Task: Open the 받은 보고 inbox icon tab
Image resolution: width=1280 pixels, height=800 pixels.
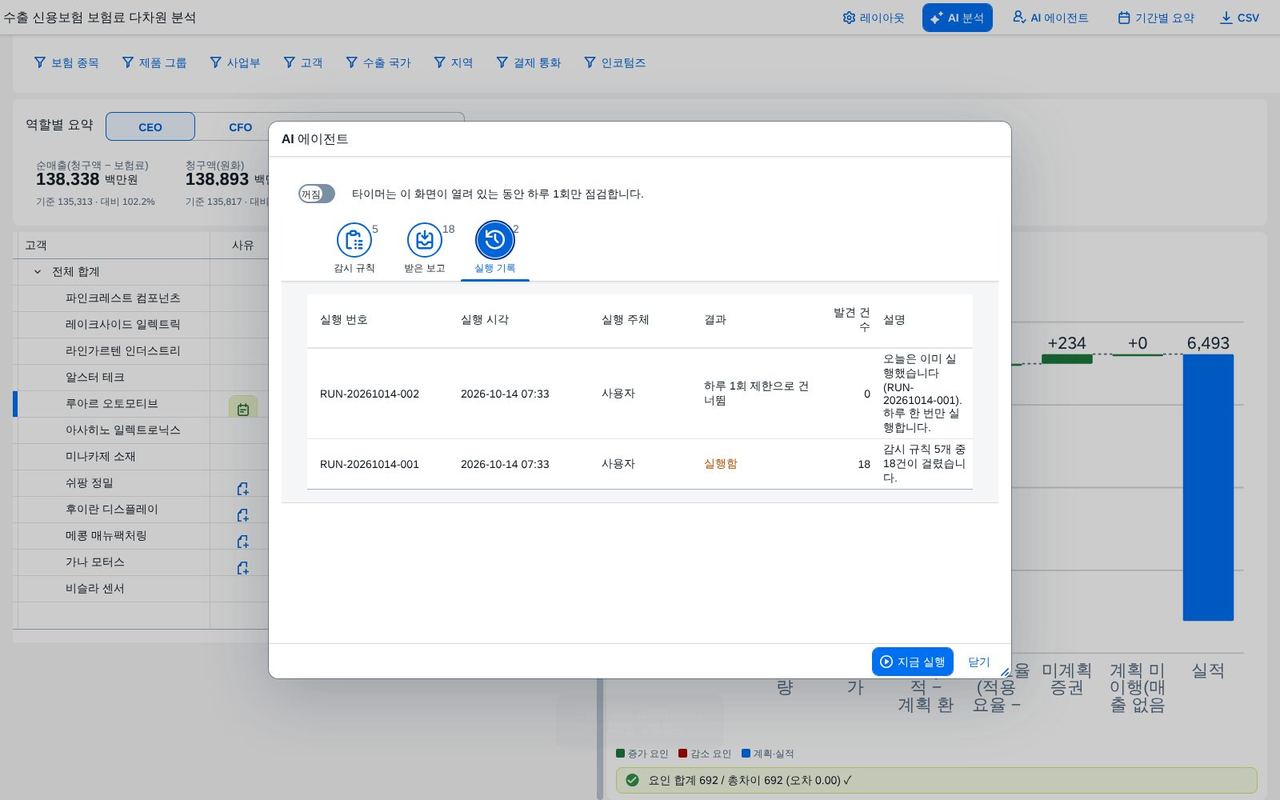Action: click(x=424, y=248)
